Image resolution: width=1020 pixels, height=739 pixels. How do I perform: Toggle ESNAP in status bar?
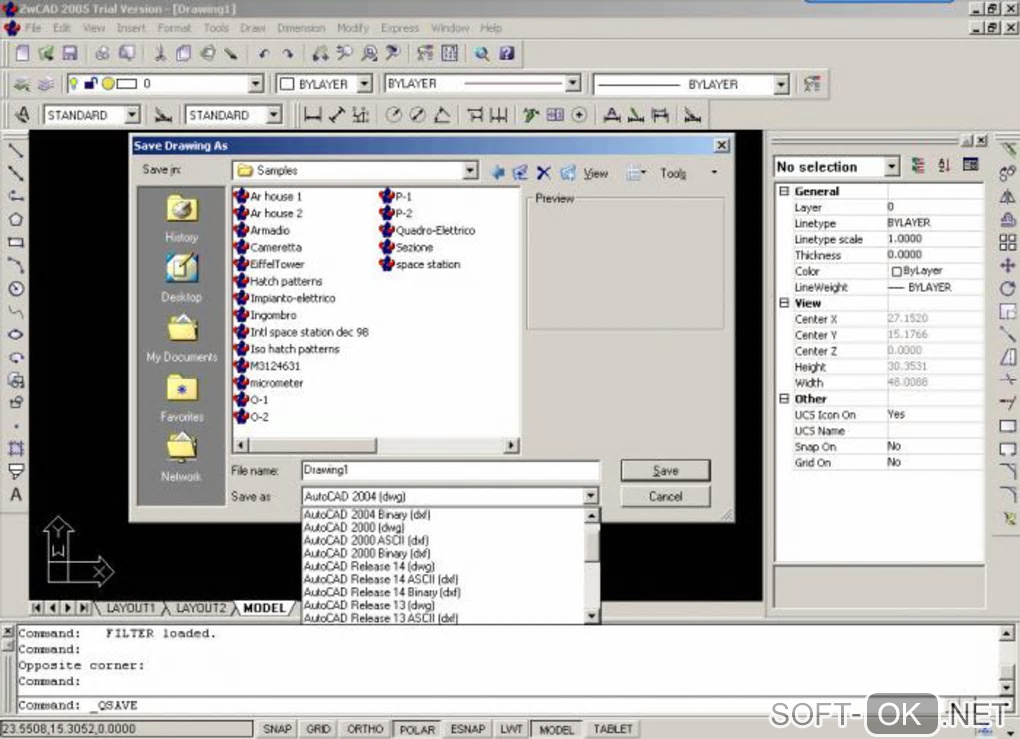click(x=468, y=729)
